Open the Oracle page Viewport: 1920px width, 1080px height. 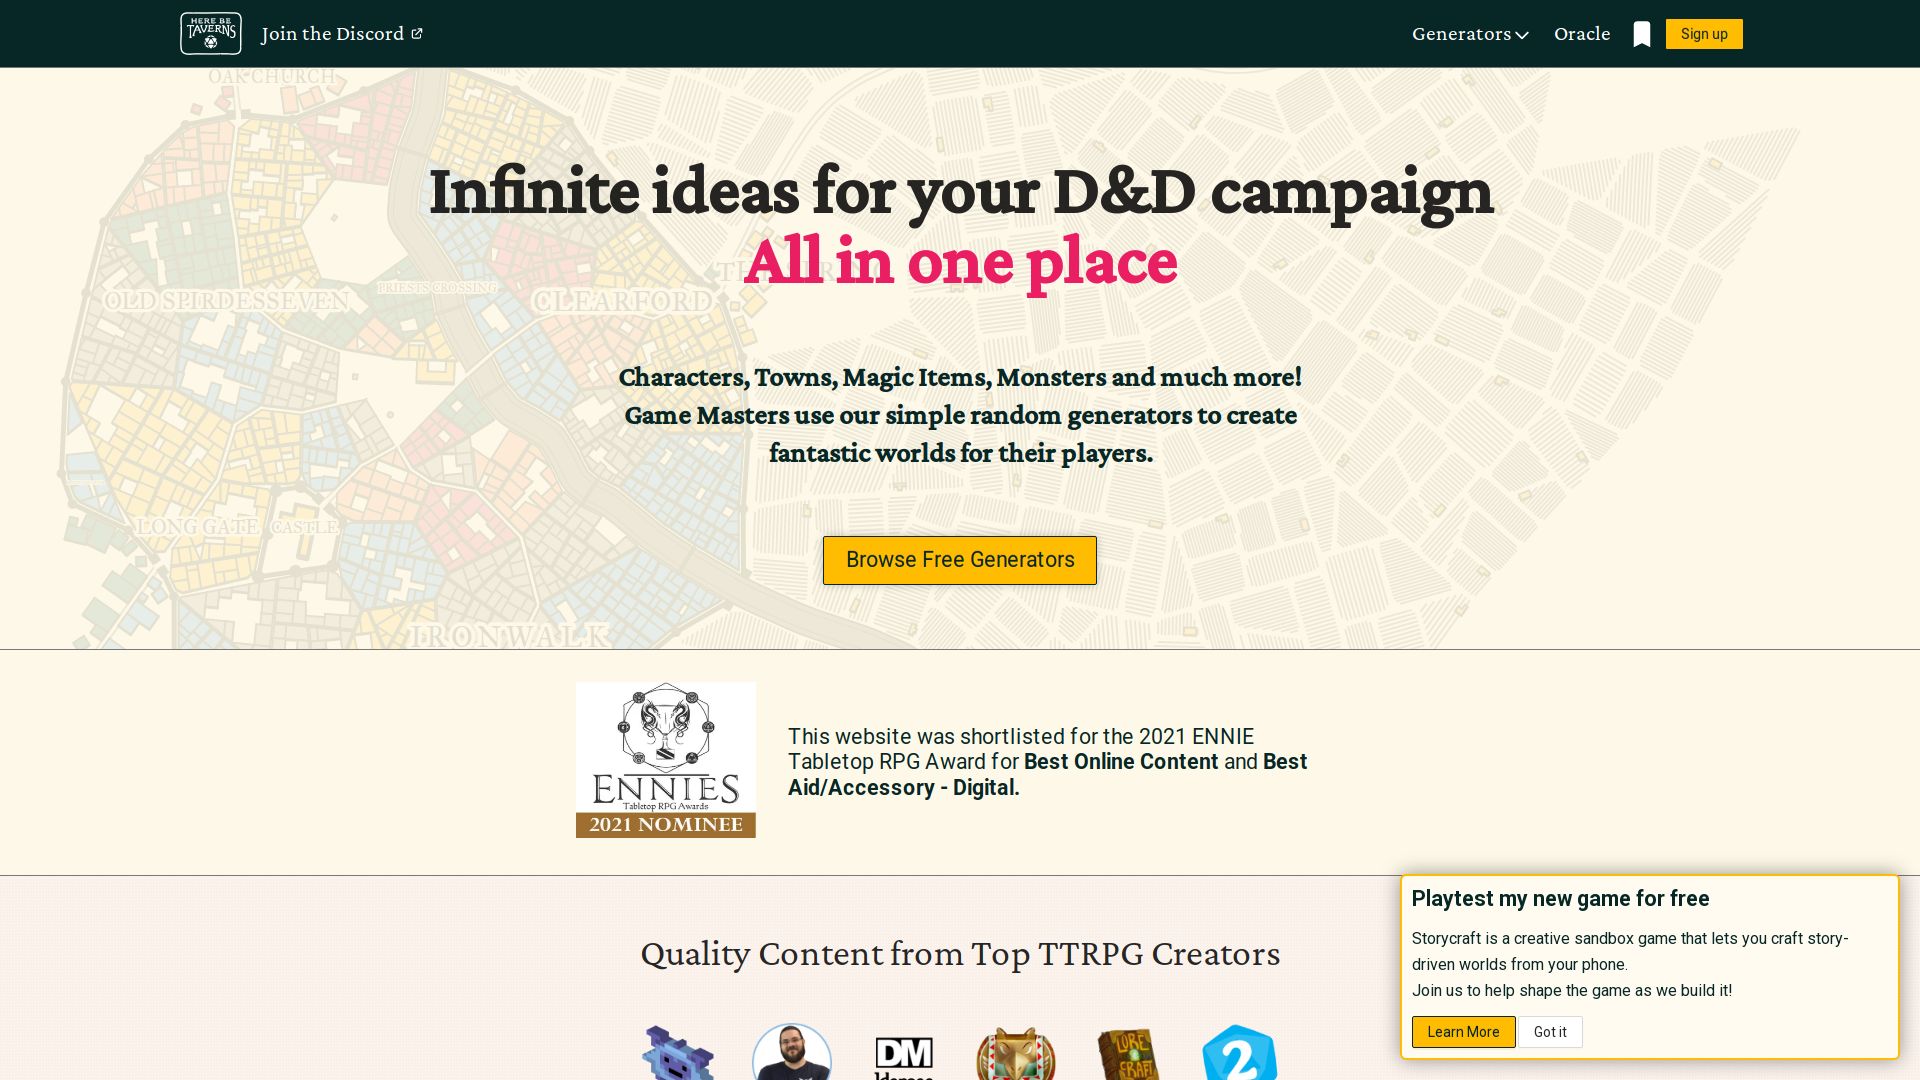(1581, 34)
